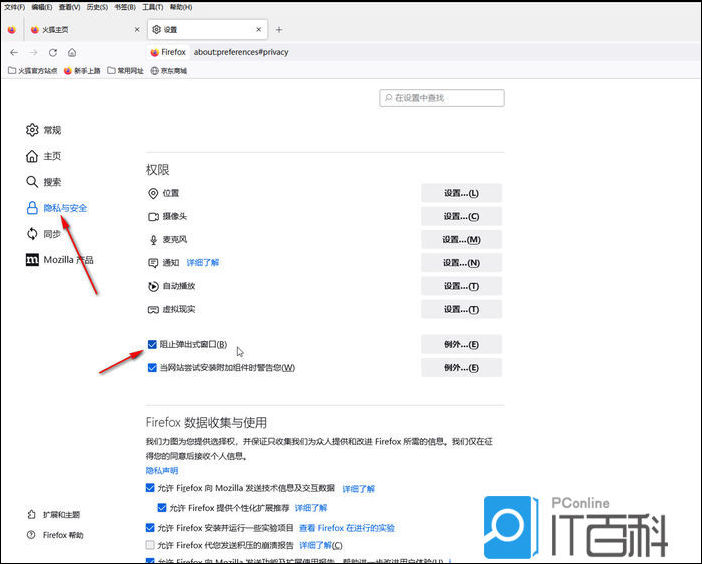Screen dimensions: 702x564
Task: Open 详细了解 link for 技术信息及交互数据
Action: tap(359, 488)
